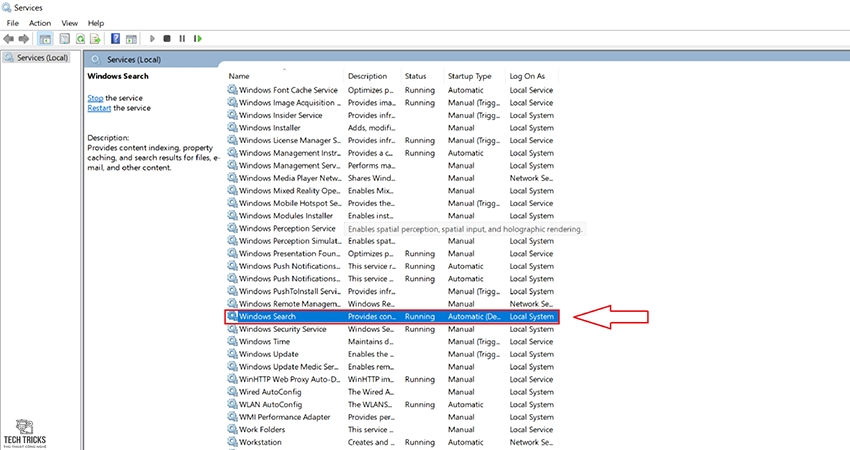Click gear icon beside Windows Time
The image size is (850, 450).
pyautogui.click(x=233, y=342)
